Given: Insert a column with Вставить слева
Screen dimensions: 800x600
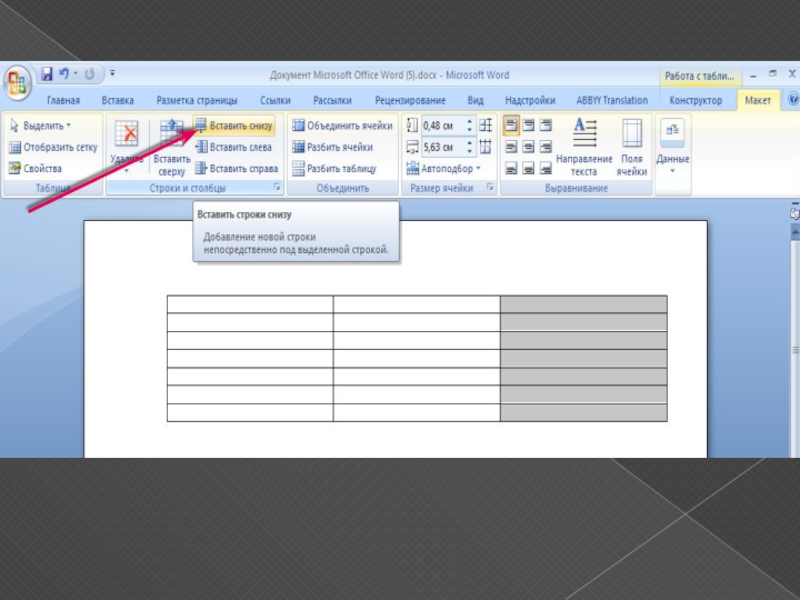Looking at the screenshot, I should pos(235,147).
